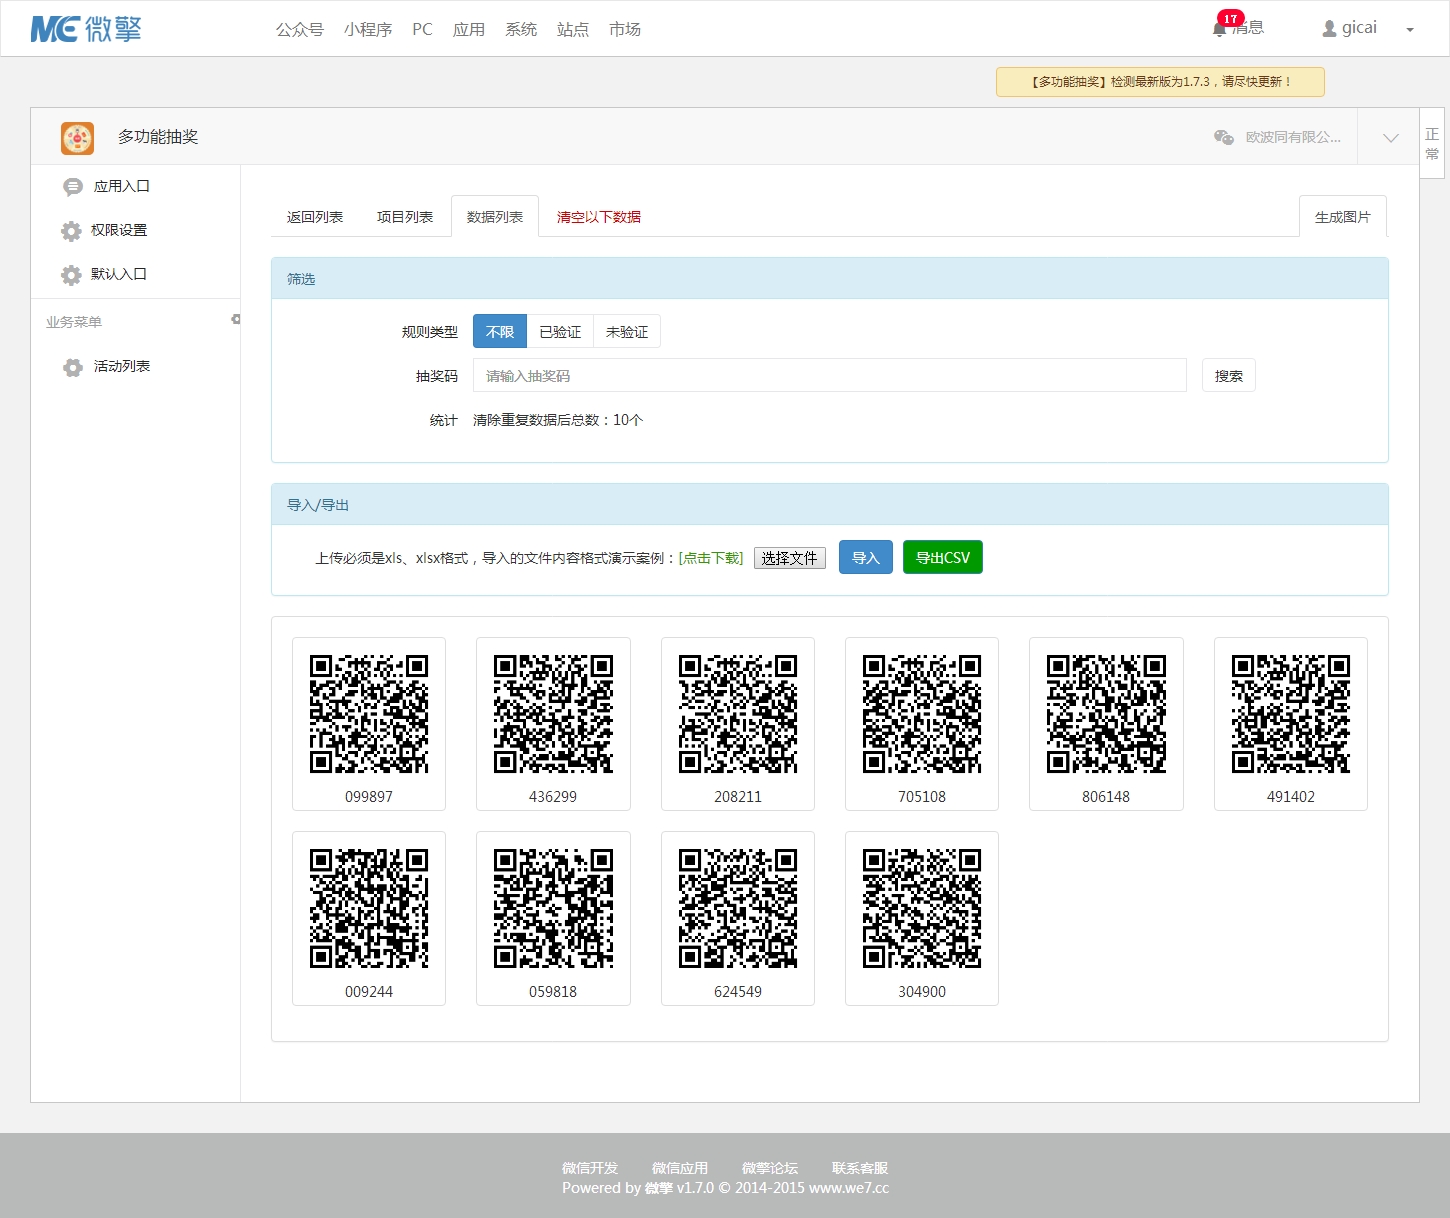Click the 搜索 button
This screenshot has width=1450, height=1218.
coord(1229,376)
